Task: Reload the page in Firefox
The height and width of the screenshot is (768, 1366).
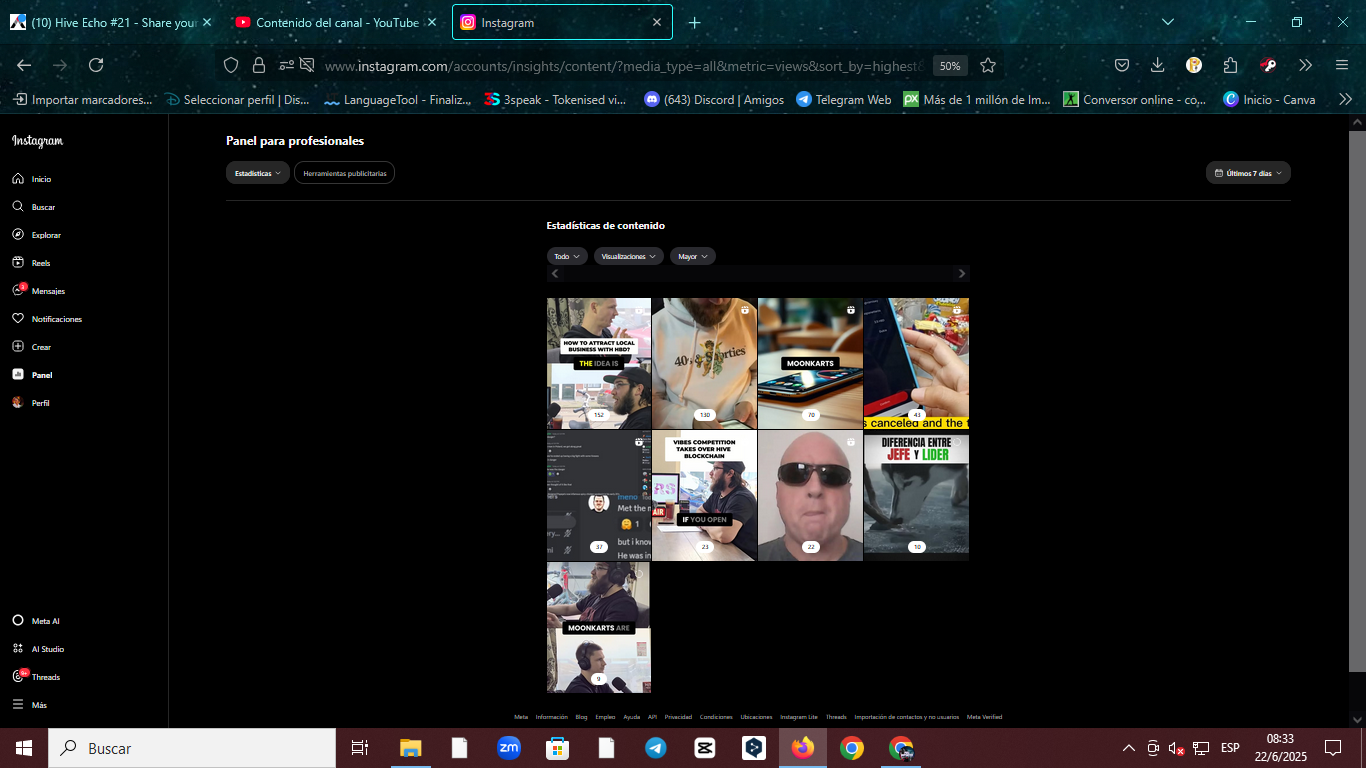Action: [96, 65]
